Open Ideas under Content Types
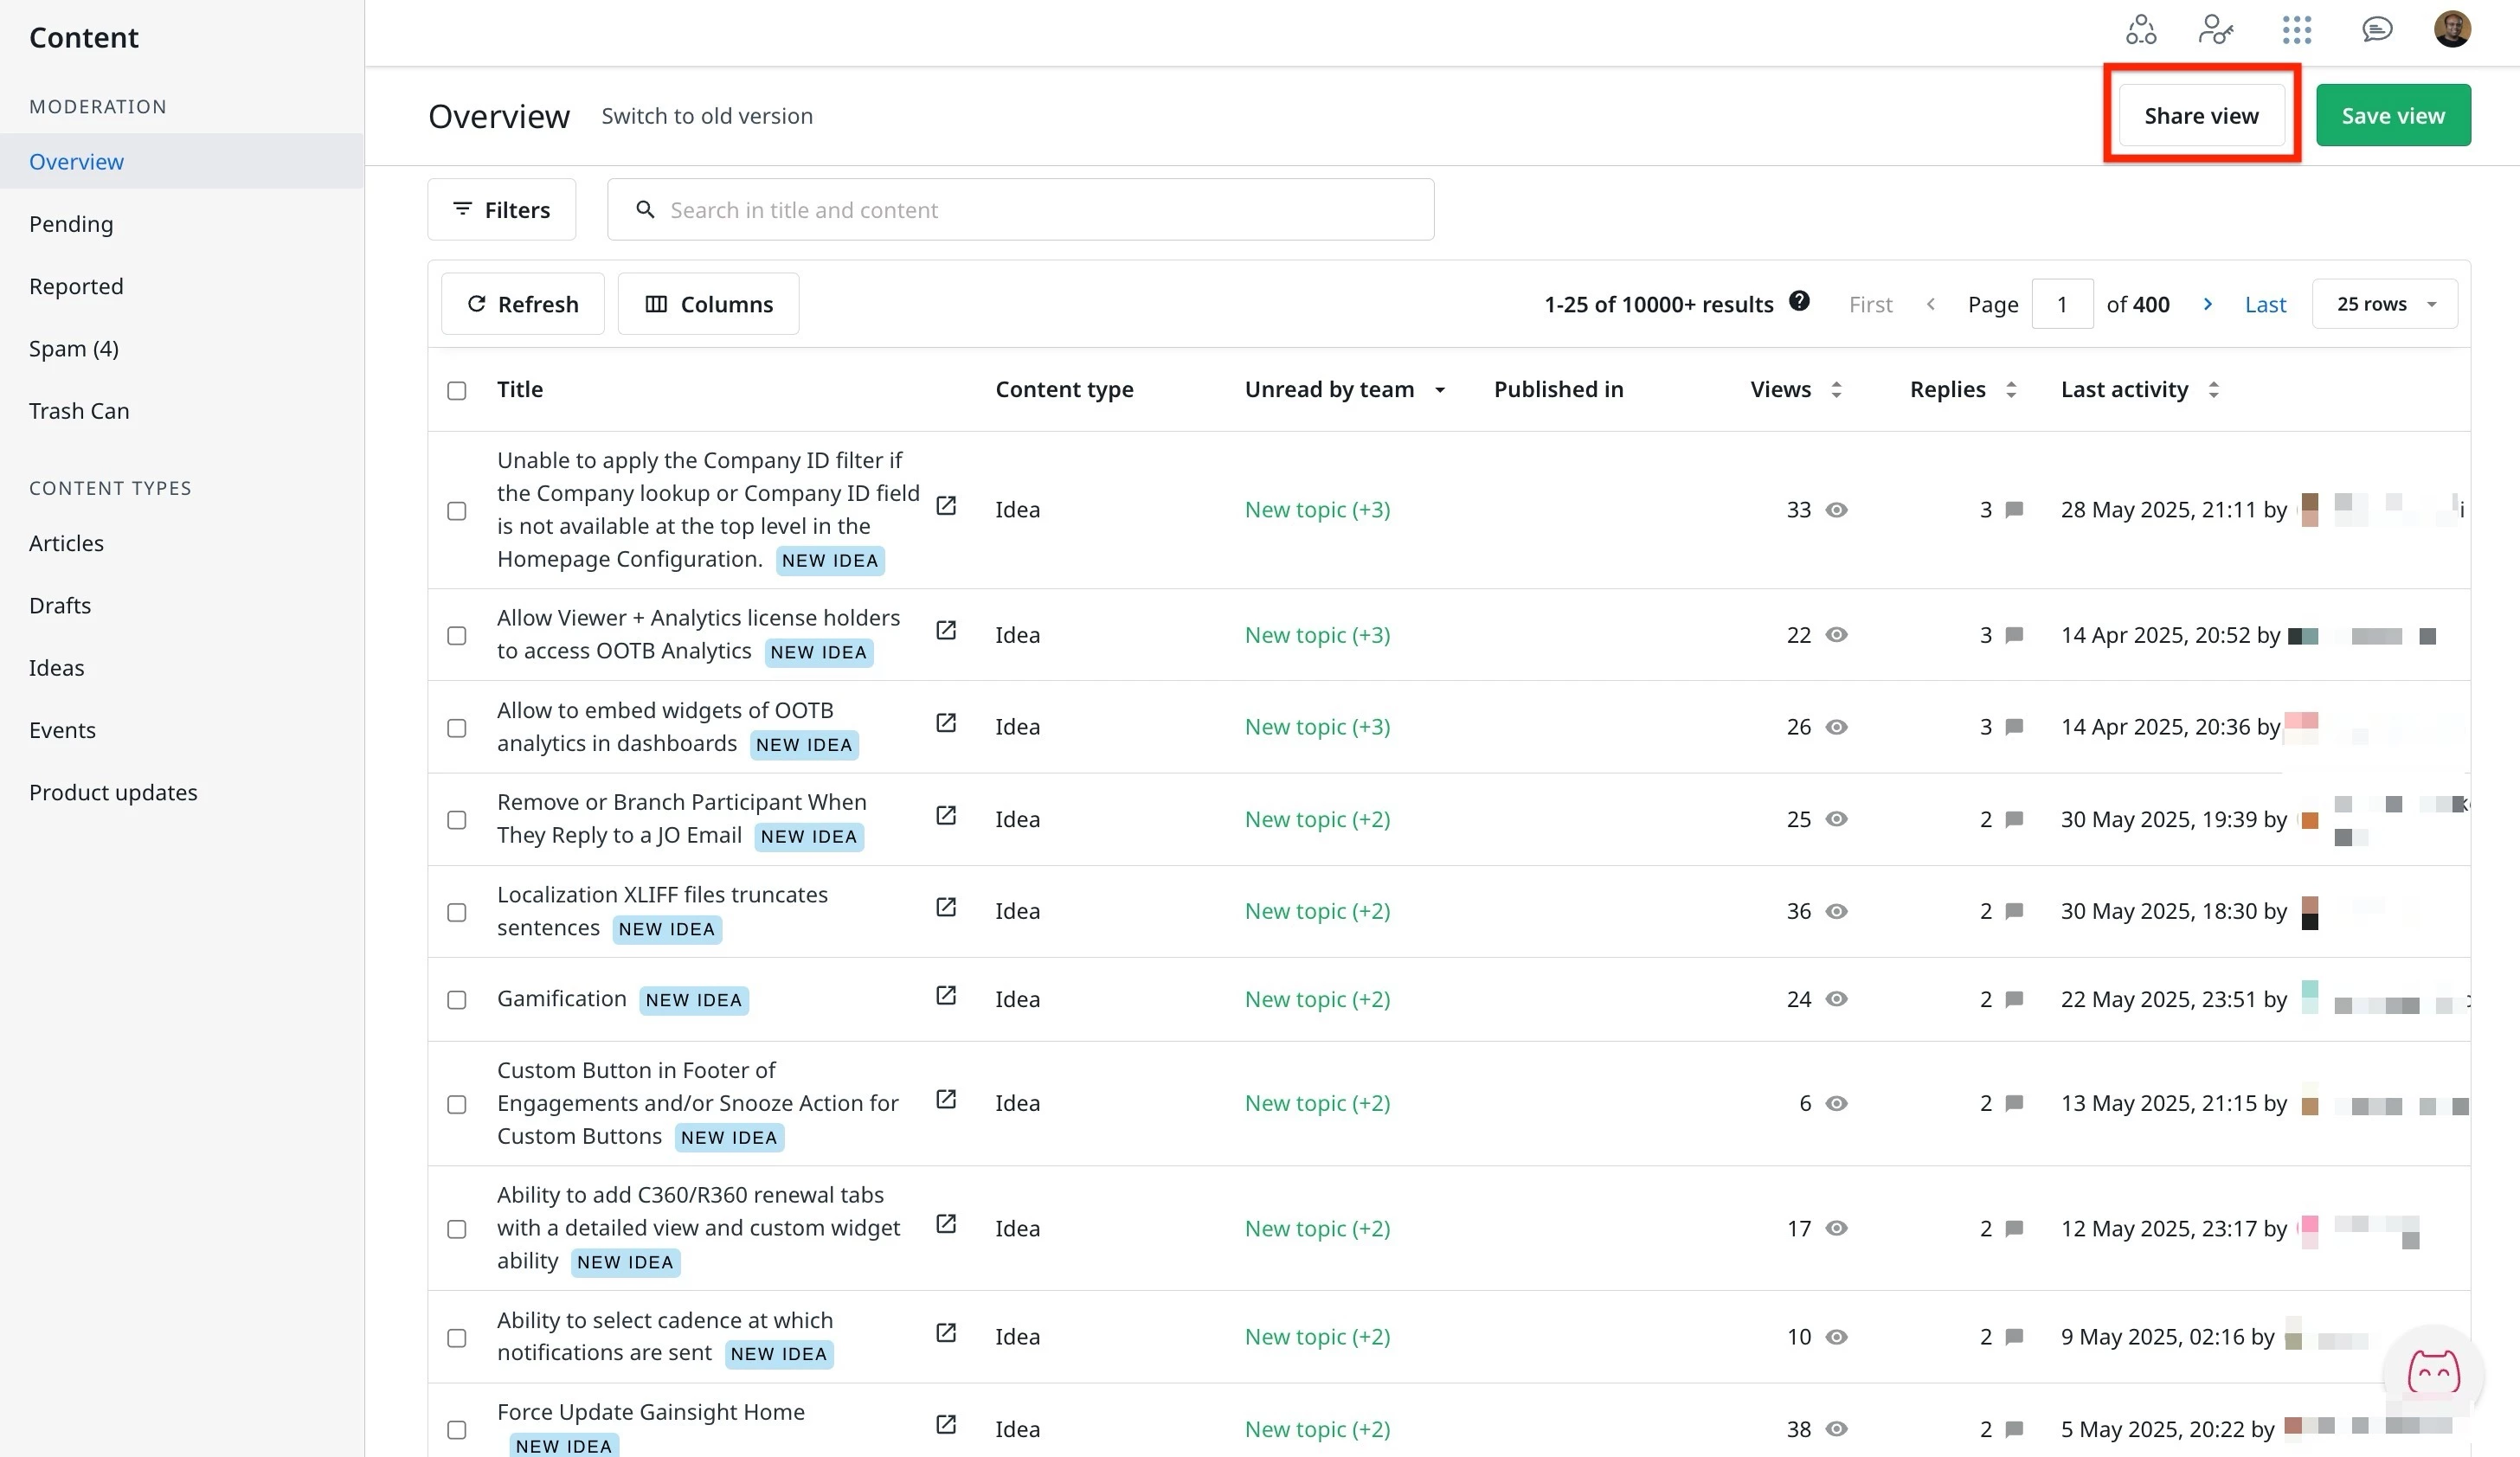 click(x=57, y=668)
